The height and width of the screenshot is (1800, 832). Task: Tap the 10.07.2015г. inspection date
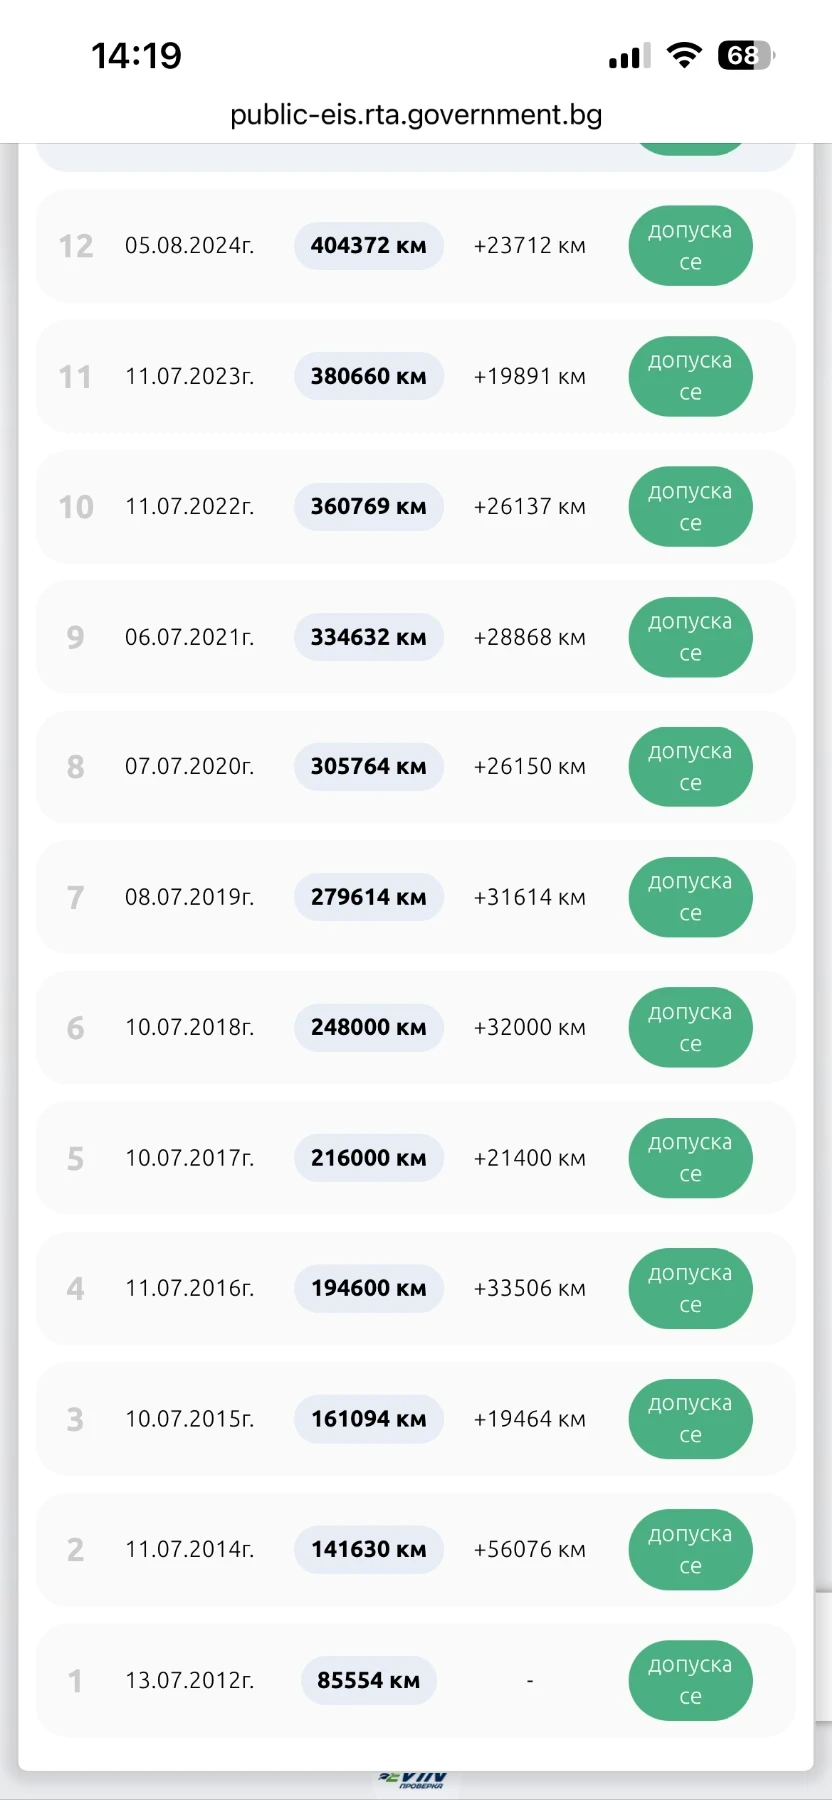(x=189, y=1419)
